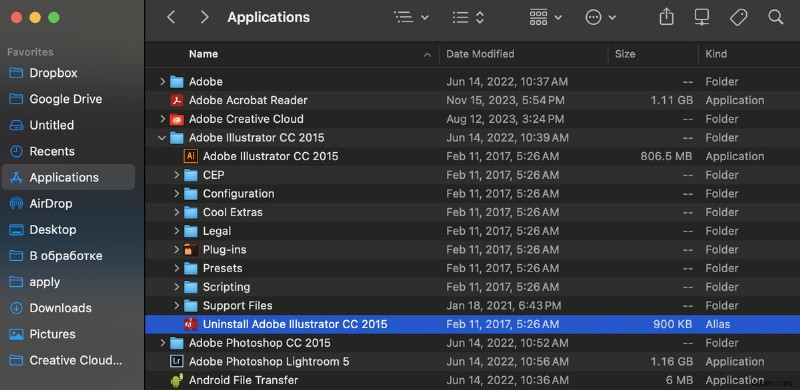Click the Scripting folder icon

pos(190,287)
